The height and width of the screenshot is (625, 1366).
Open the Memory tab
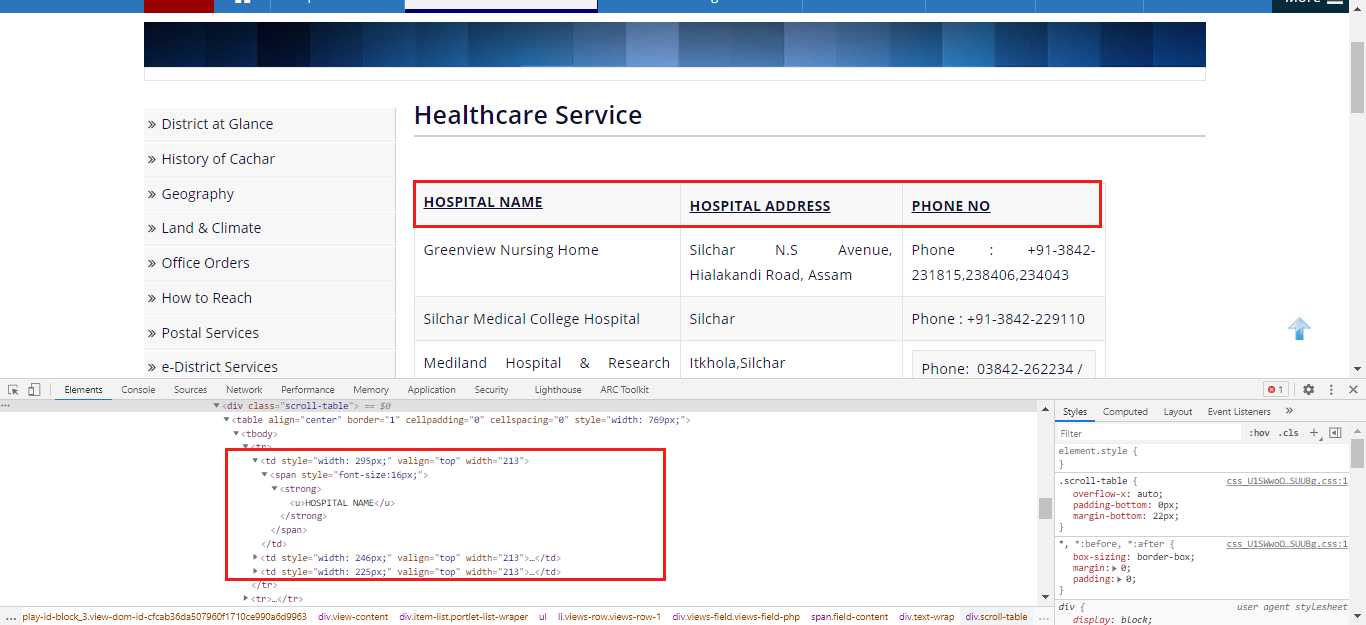(371, 390)
